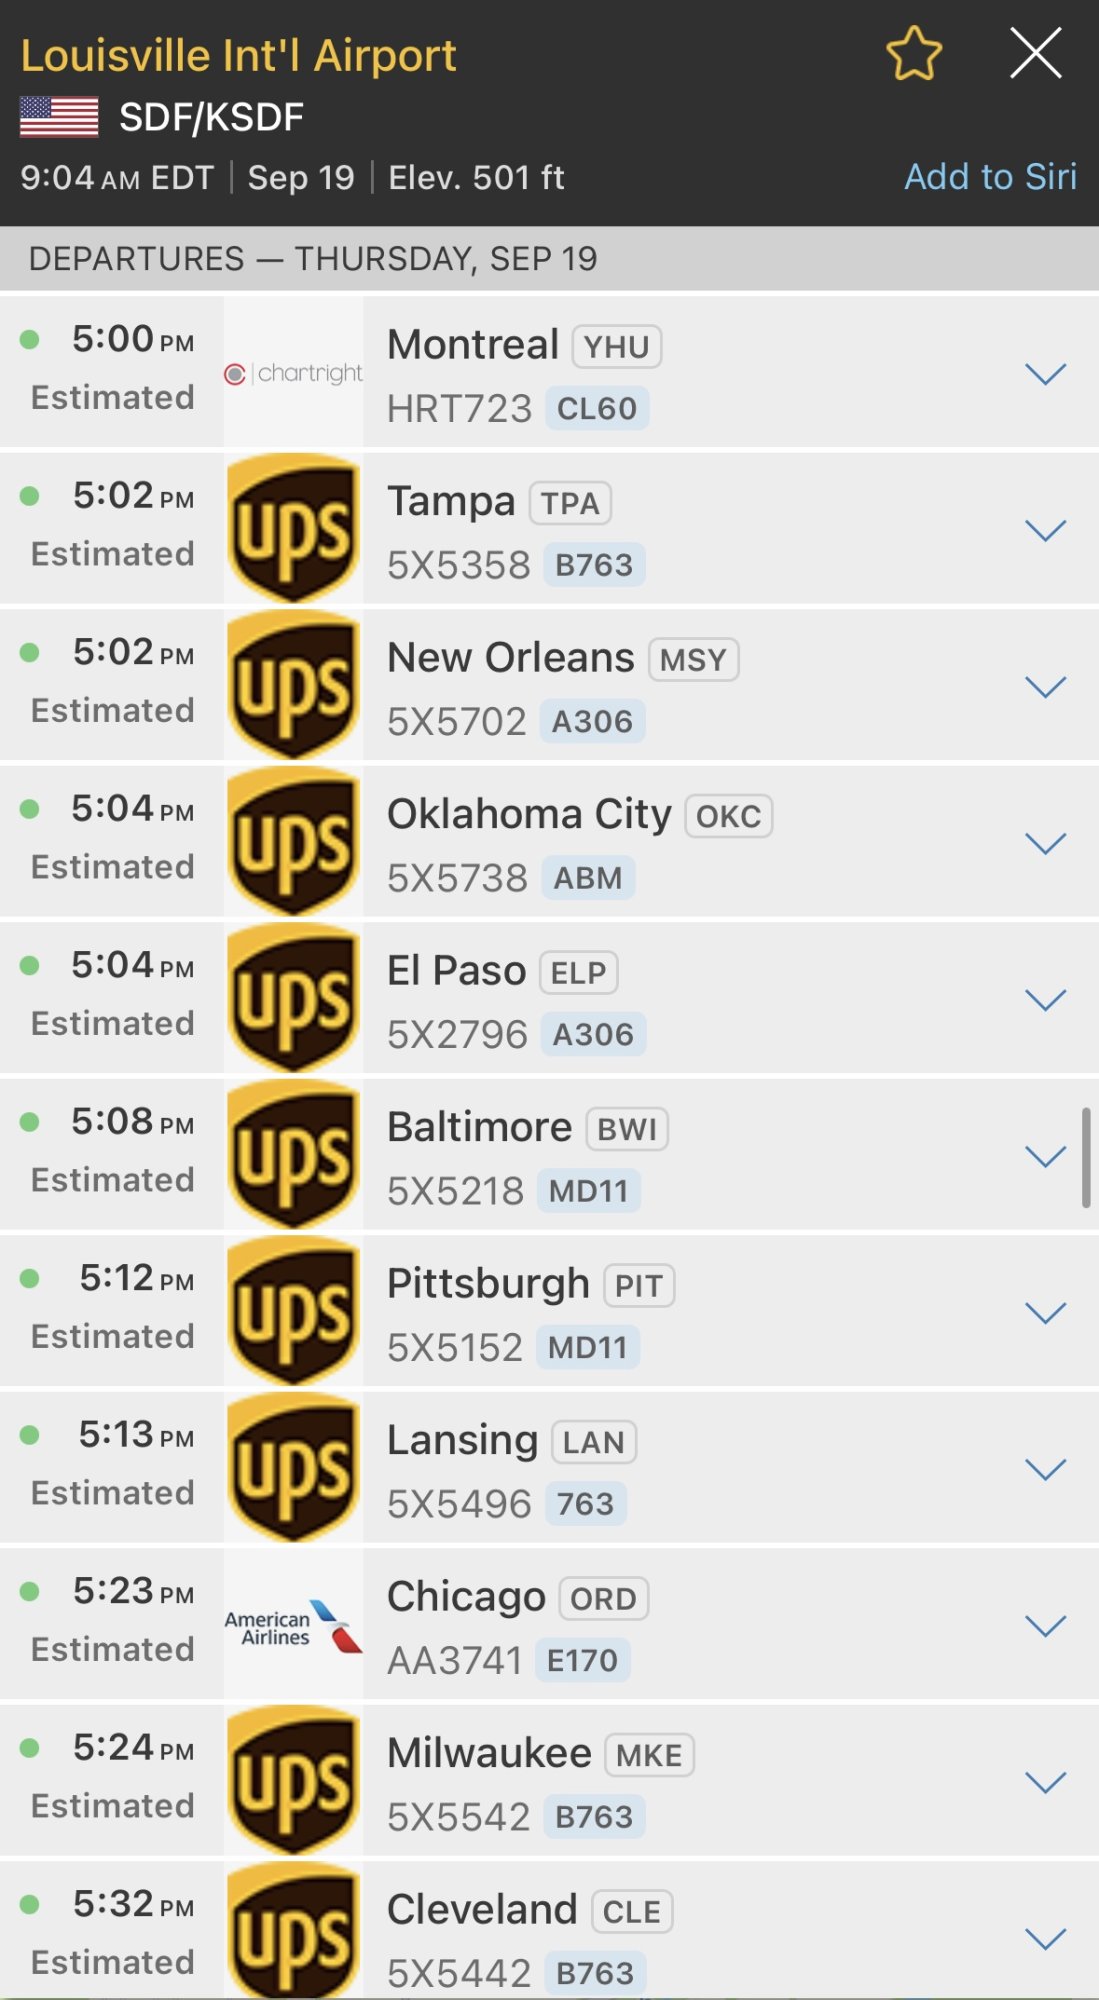Expand the El Paso 5X2796 details

1046,1000
